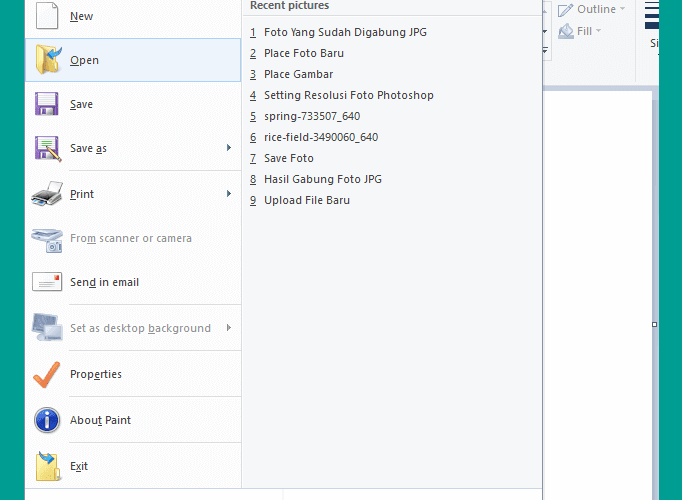
Task: Expand the Print submenu arrow
Action: pyautogui.click(x=229, y=193)
